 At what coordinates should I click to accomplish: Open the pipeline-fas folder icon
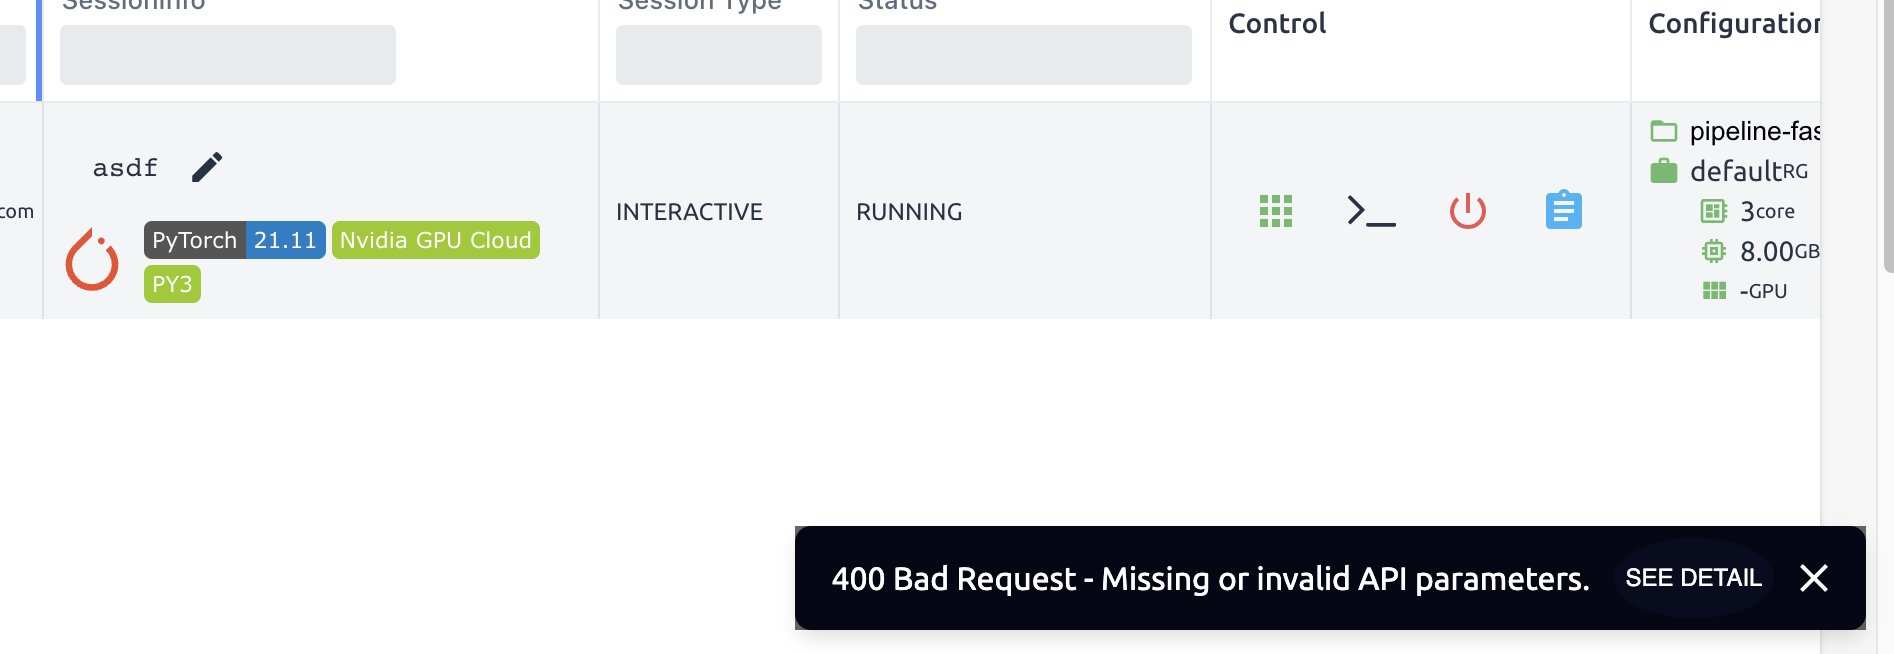(x=1663, y=130)
